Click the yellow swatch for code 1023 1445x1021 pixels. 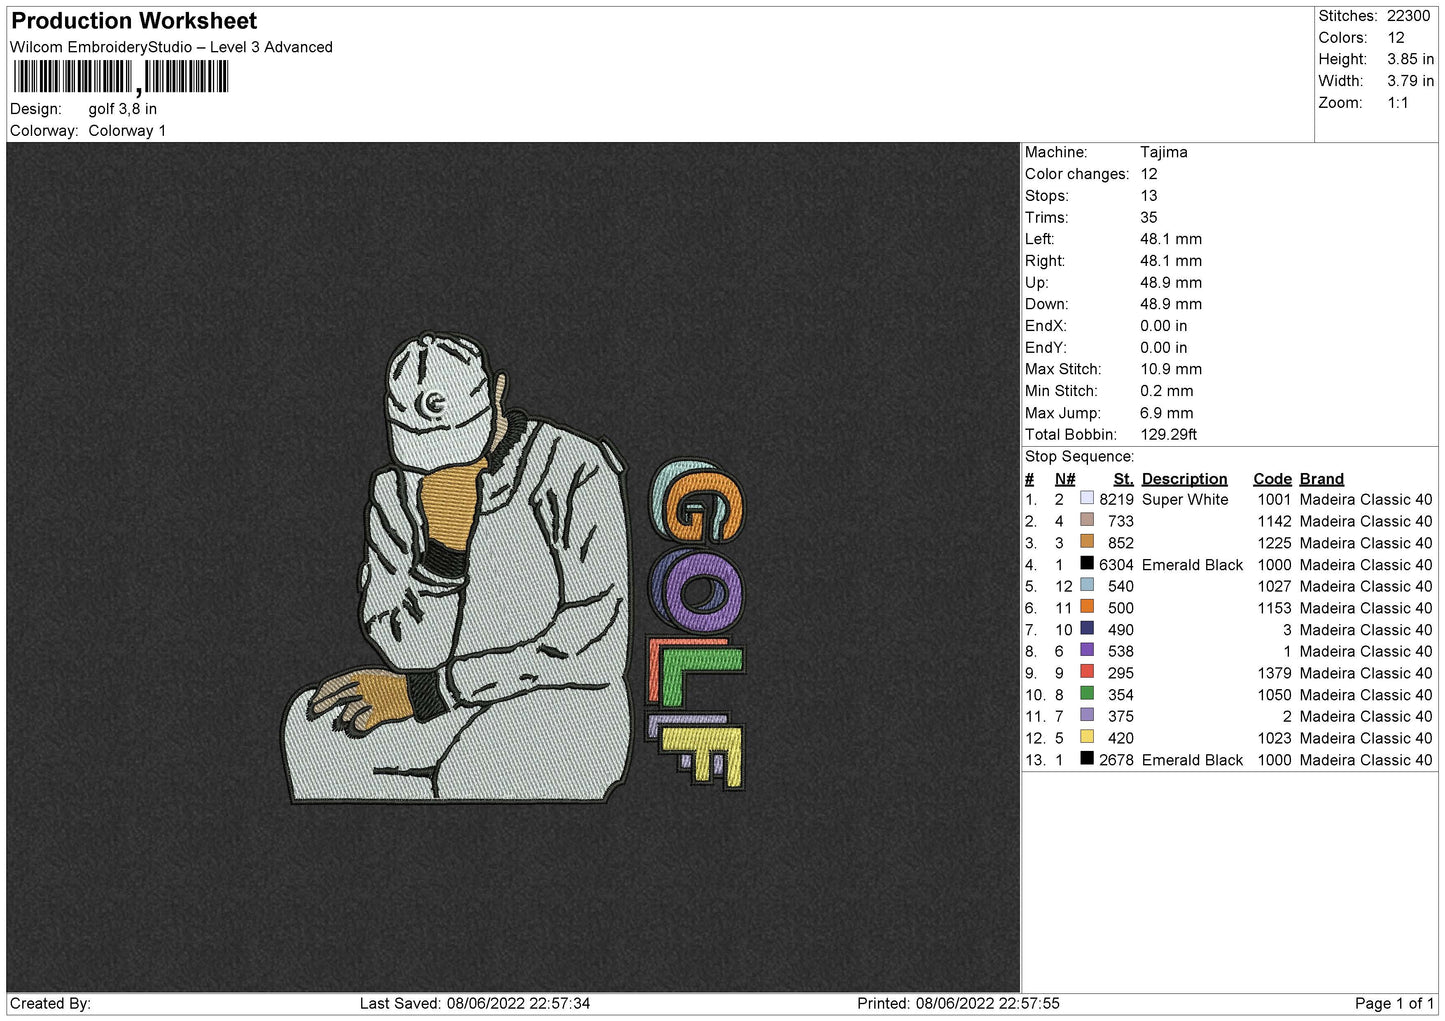(x=1087, y=736)
